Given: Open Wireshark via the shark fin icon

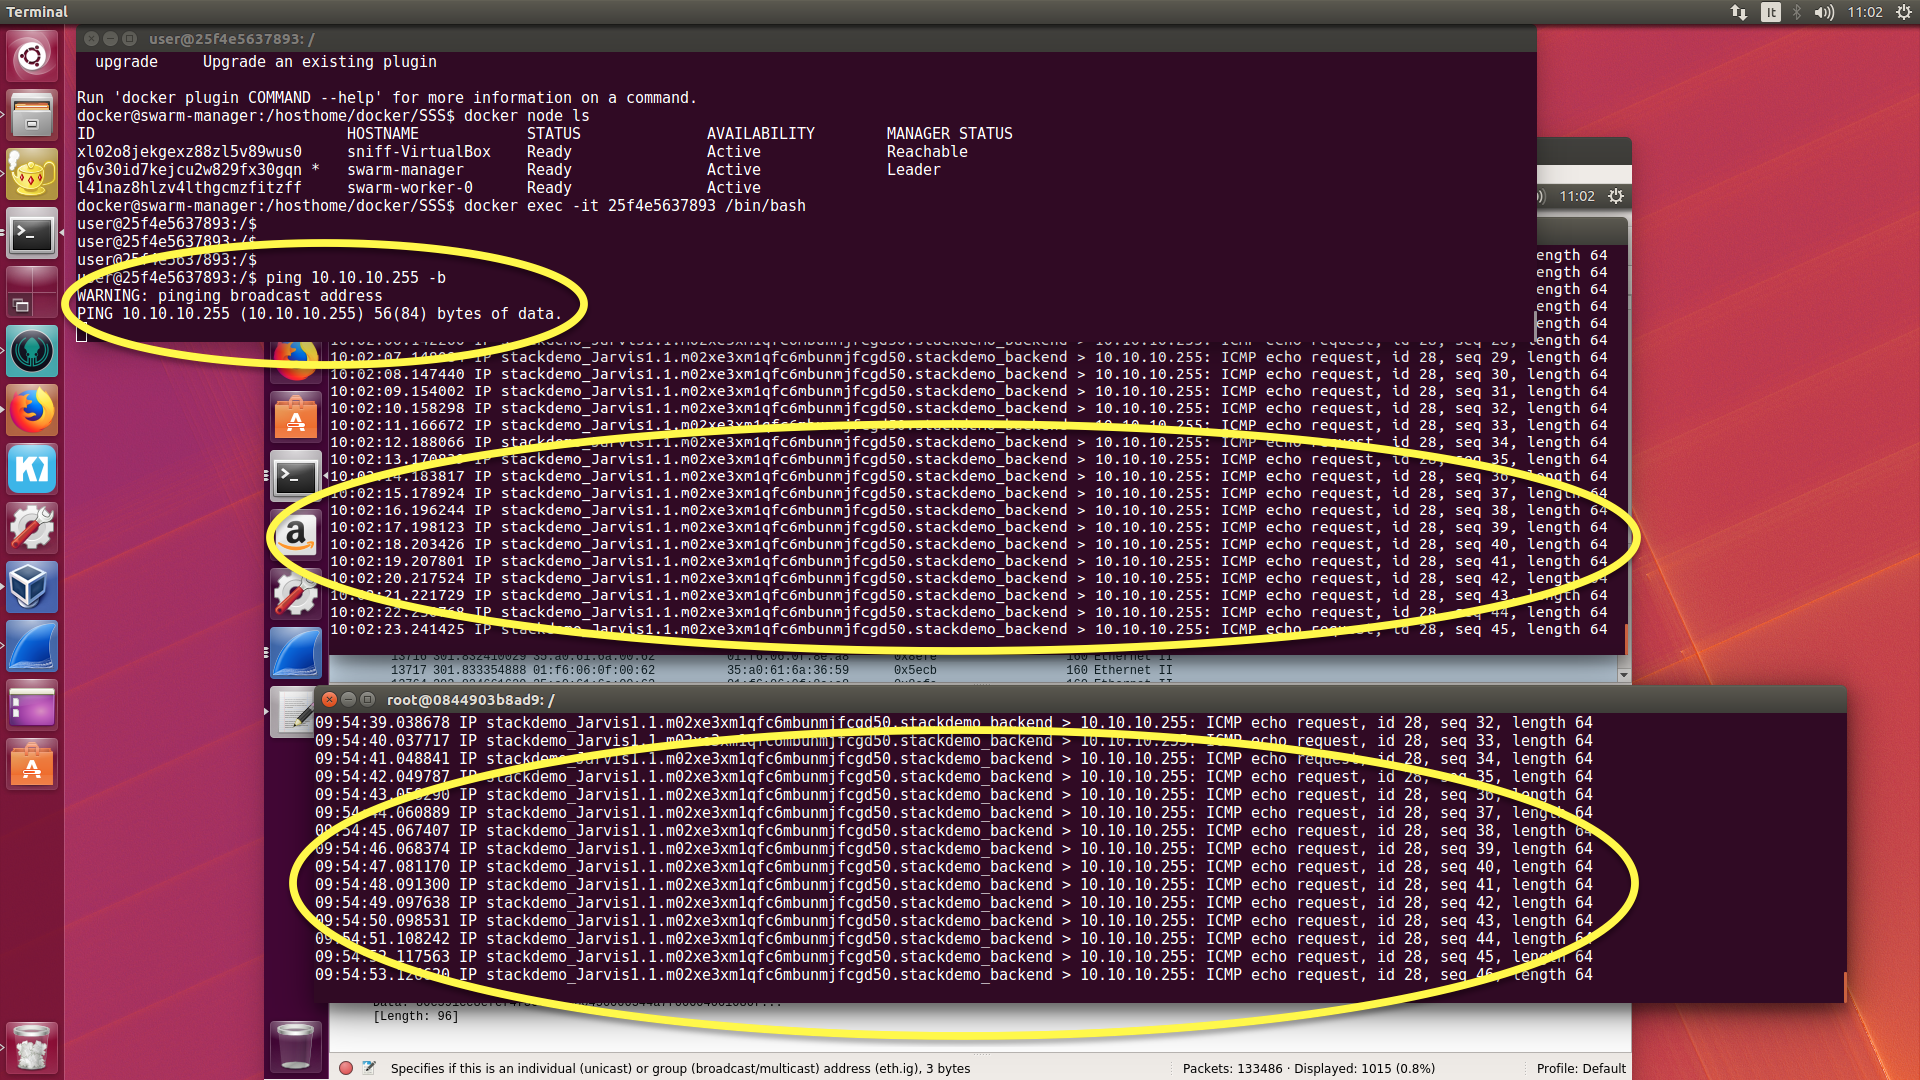Looking at the screenshot, I should 31,647.
